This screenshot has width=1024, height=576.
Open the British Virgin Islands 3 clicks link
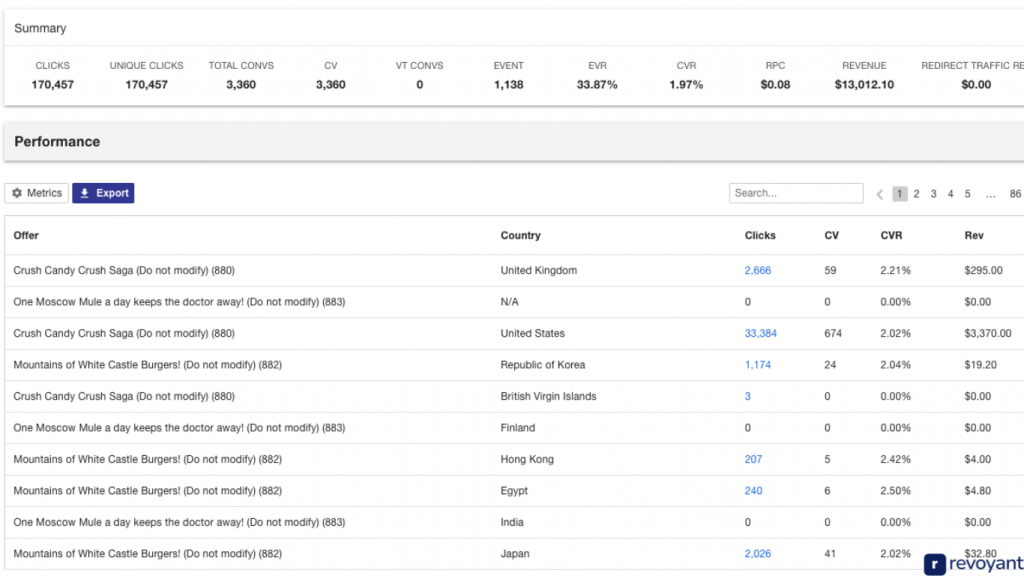coord(748,396)
